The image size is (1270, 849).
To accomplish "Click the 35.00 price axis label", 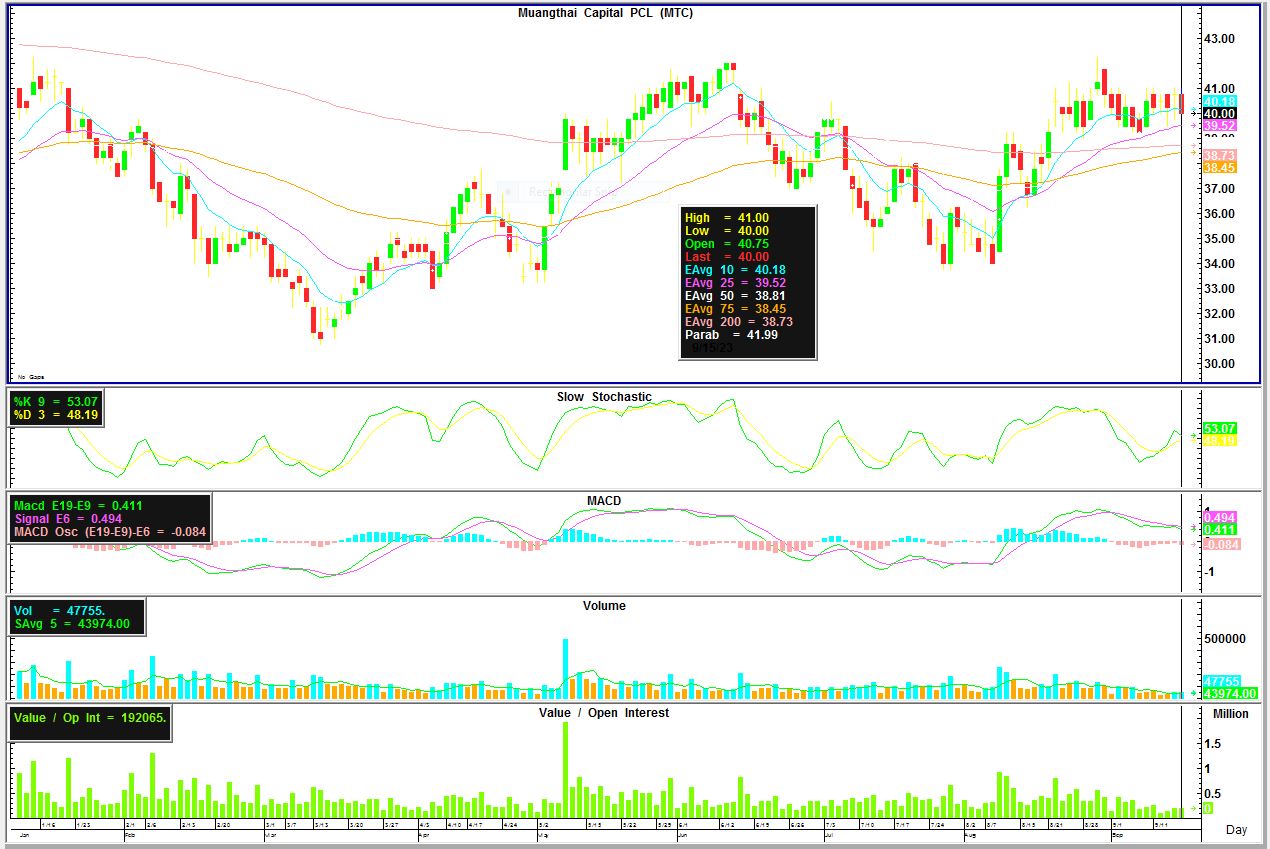I will [1220, 239].
